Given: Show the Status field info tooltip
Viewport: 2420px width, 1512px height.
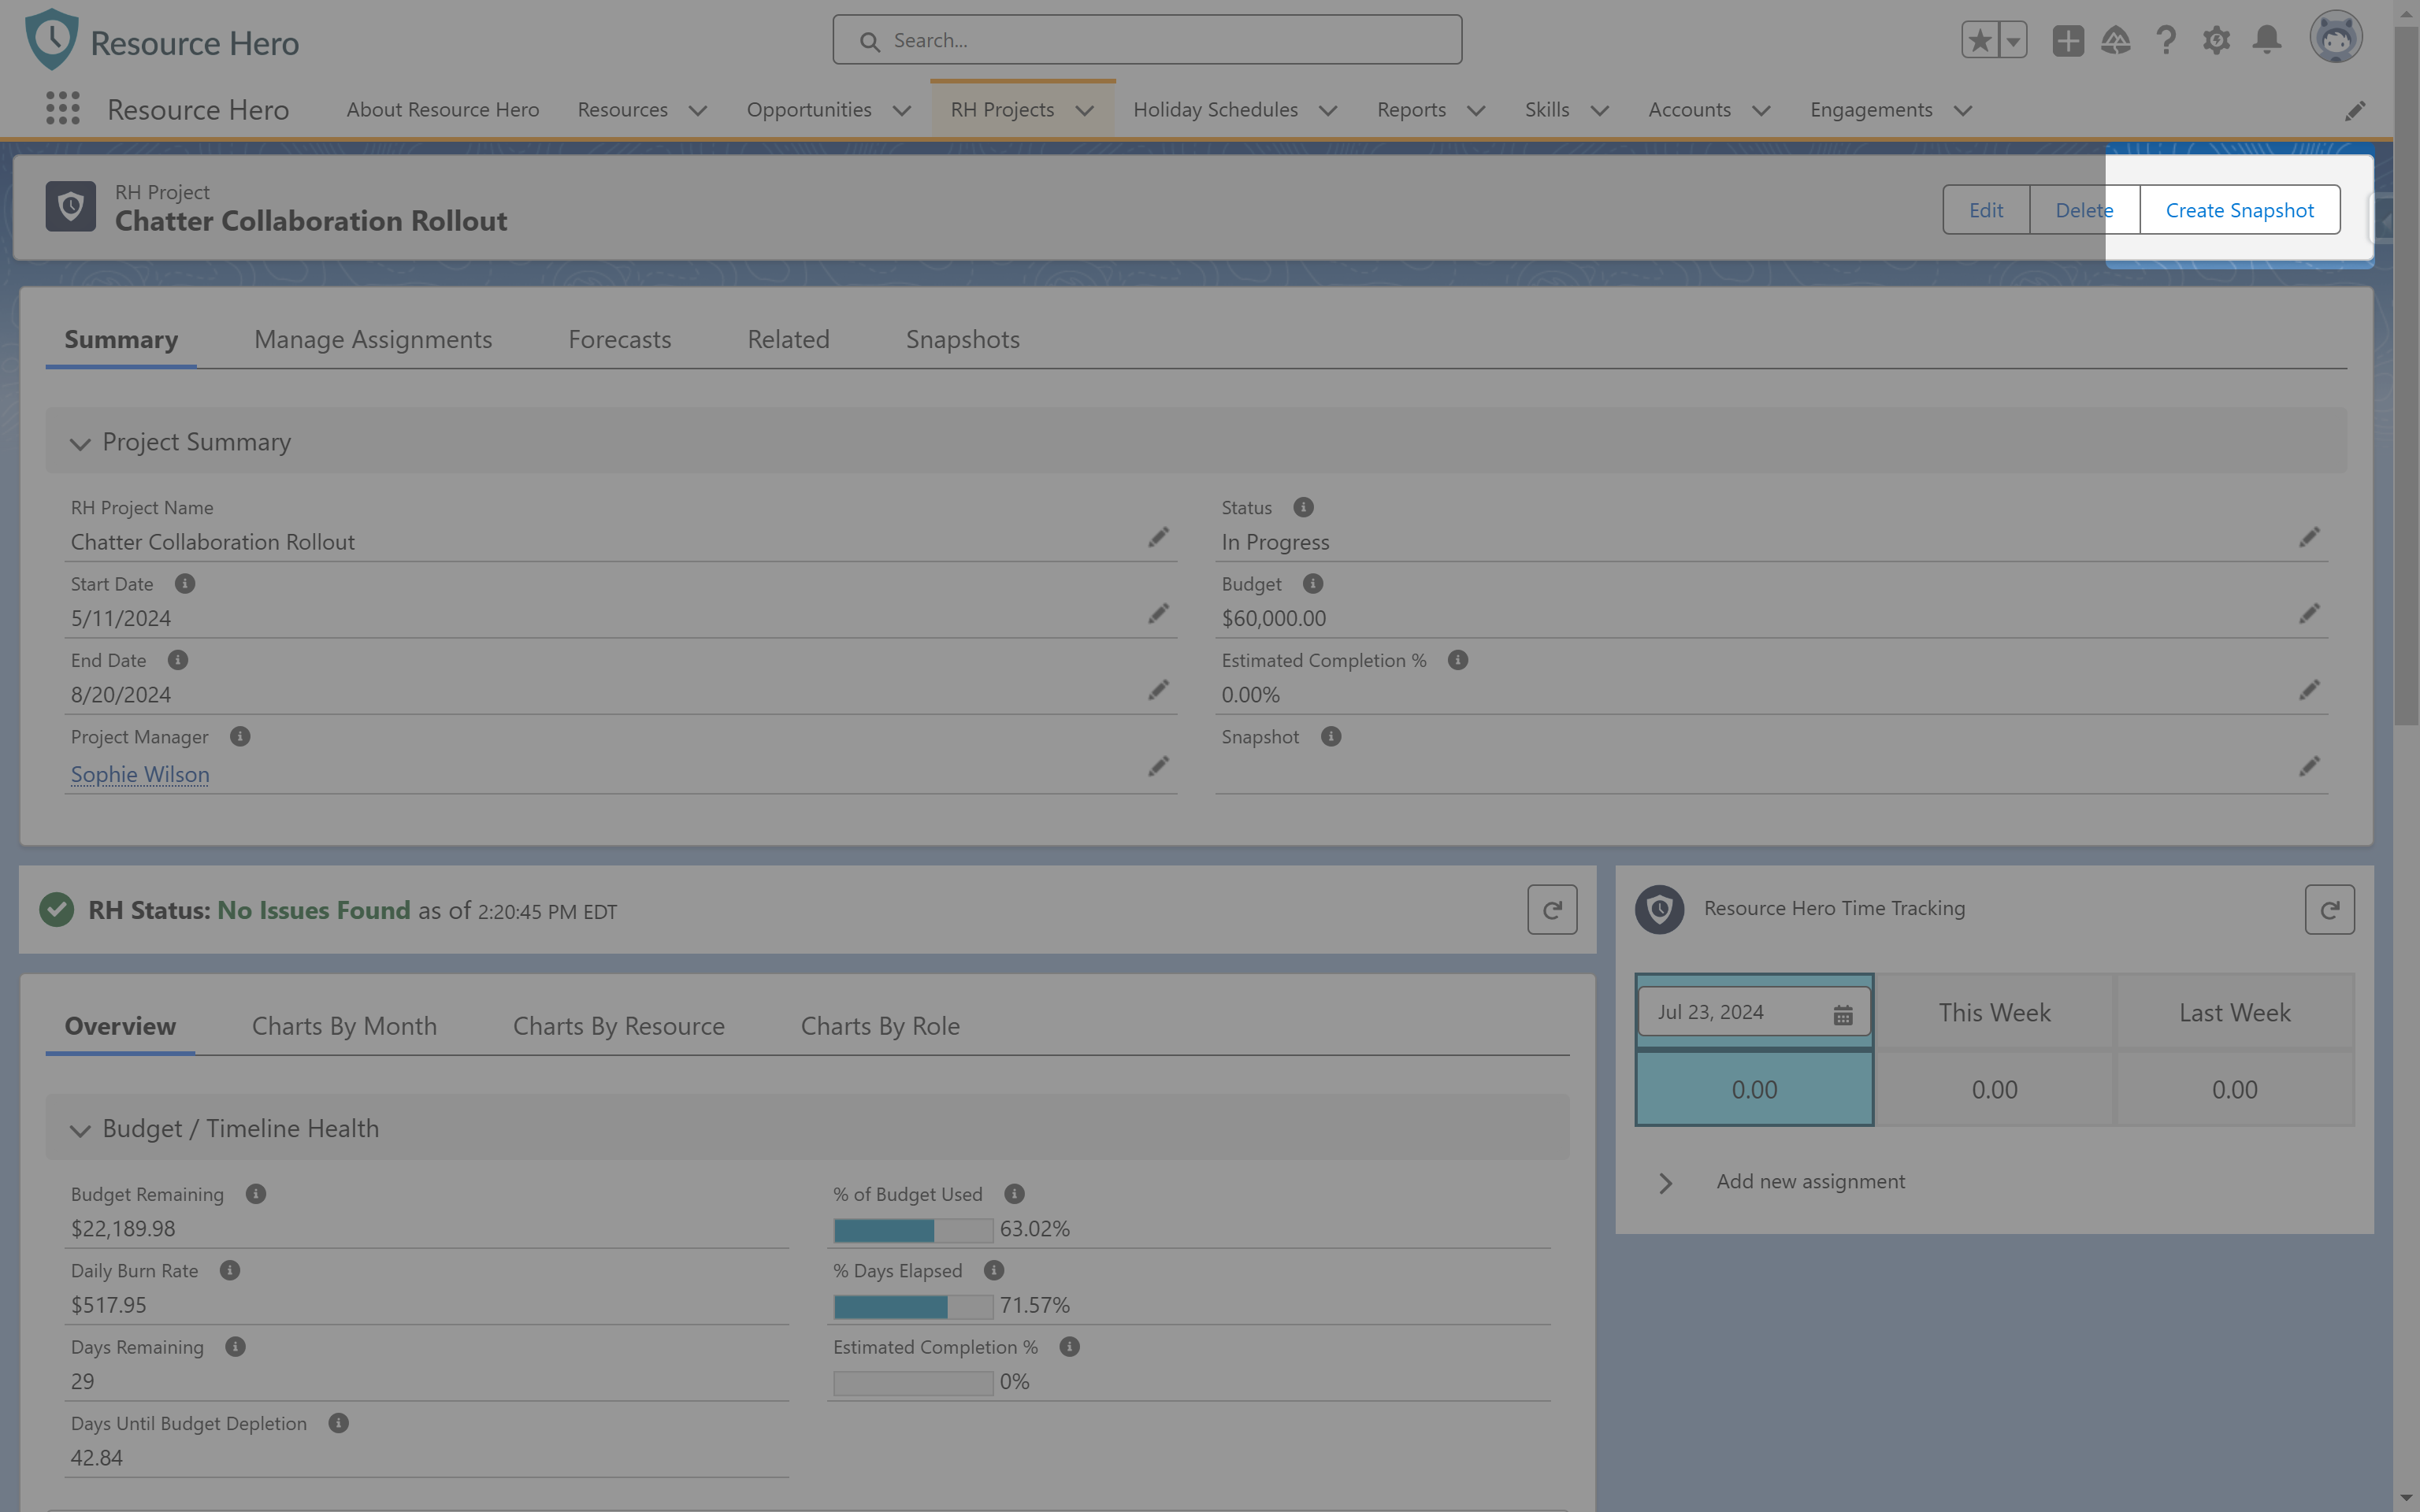Looking at the screenshot, I should [x=1303, y=507].
